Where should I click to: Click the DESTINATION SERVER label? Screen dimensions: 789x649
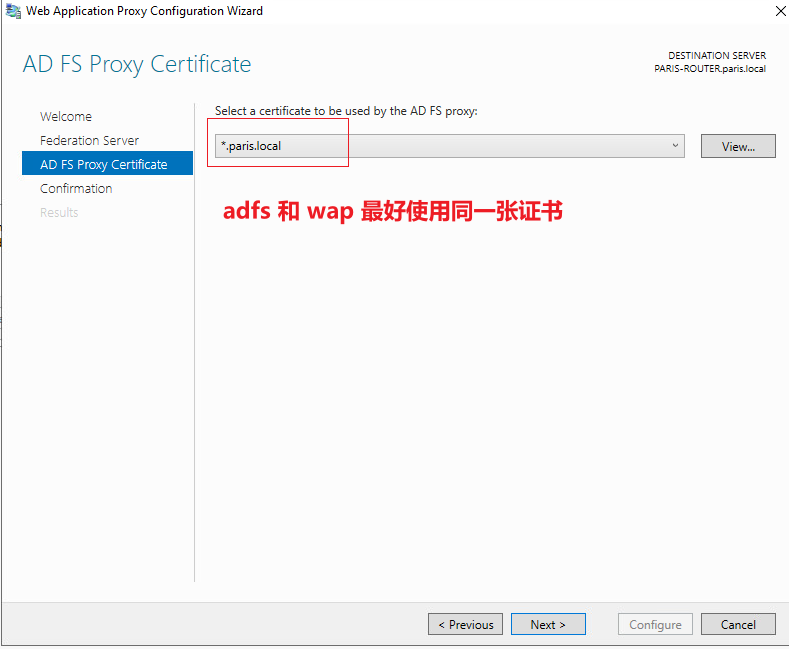pos(717,55)
